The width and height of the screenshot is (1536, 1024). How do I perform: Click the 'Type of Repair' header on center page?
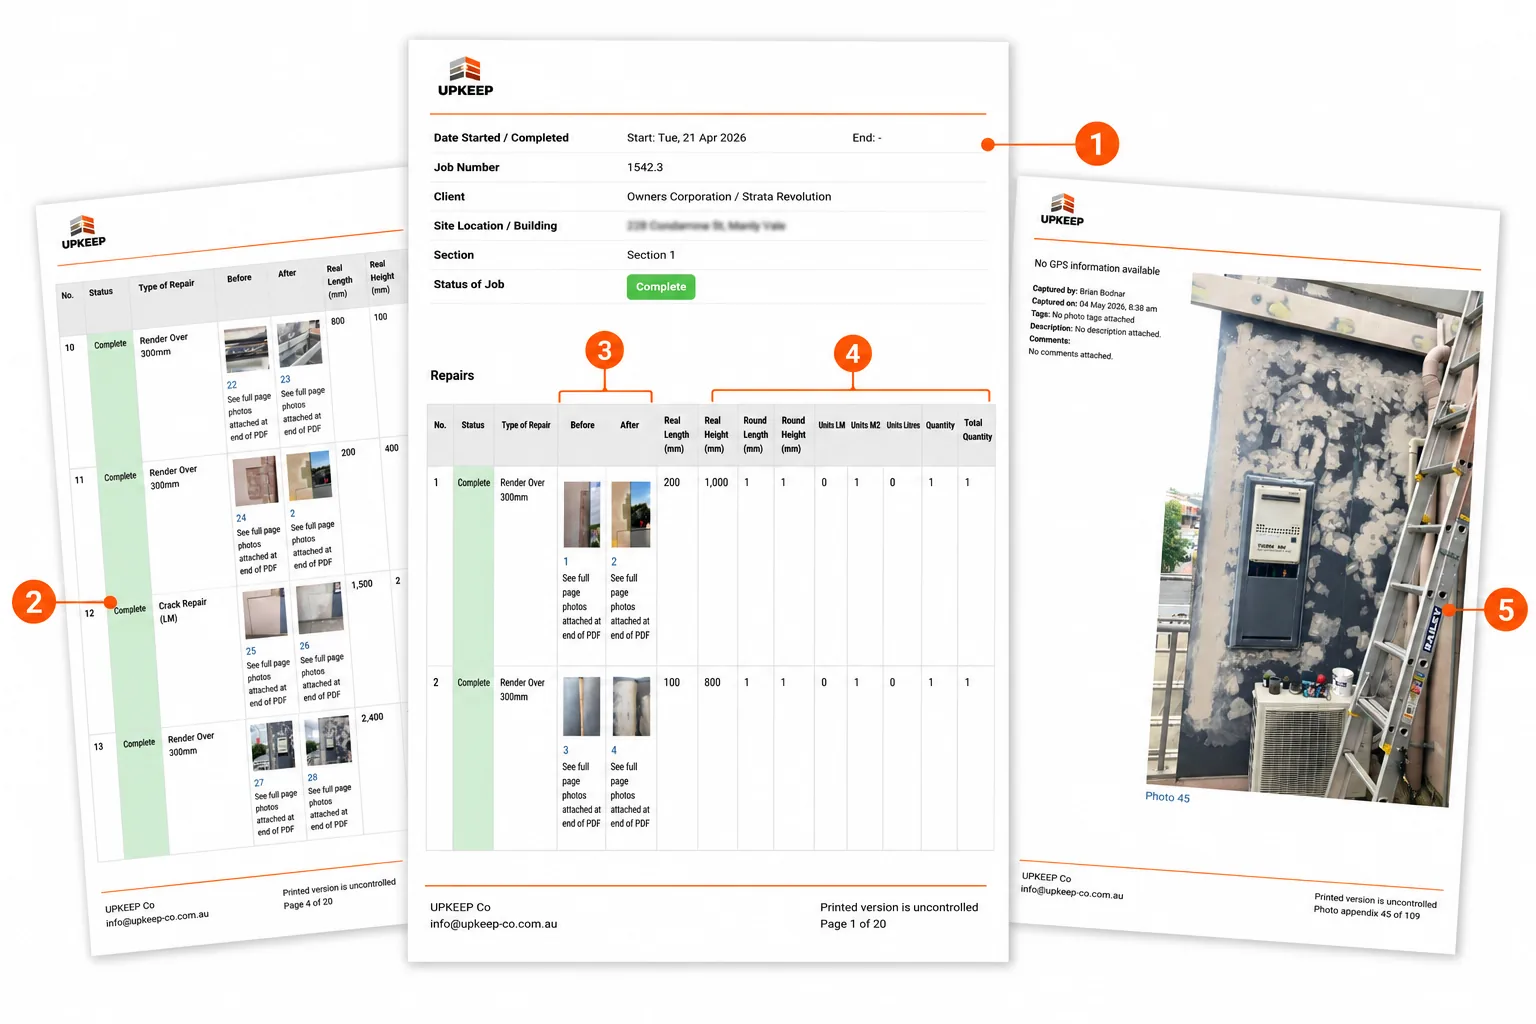tap(526, 425)
